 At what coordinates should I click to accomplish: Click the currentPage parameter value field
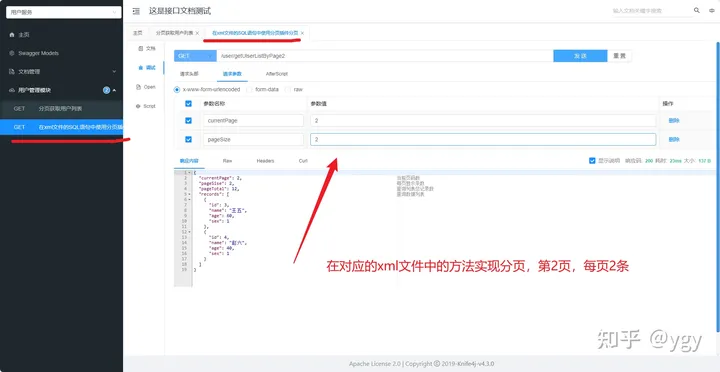[x=483, y=121]
